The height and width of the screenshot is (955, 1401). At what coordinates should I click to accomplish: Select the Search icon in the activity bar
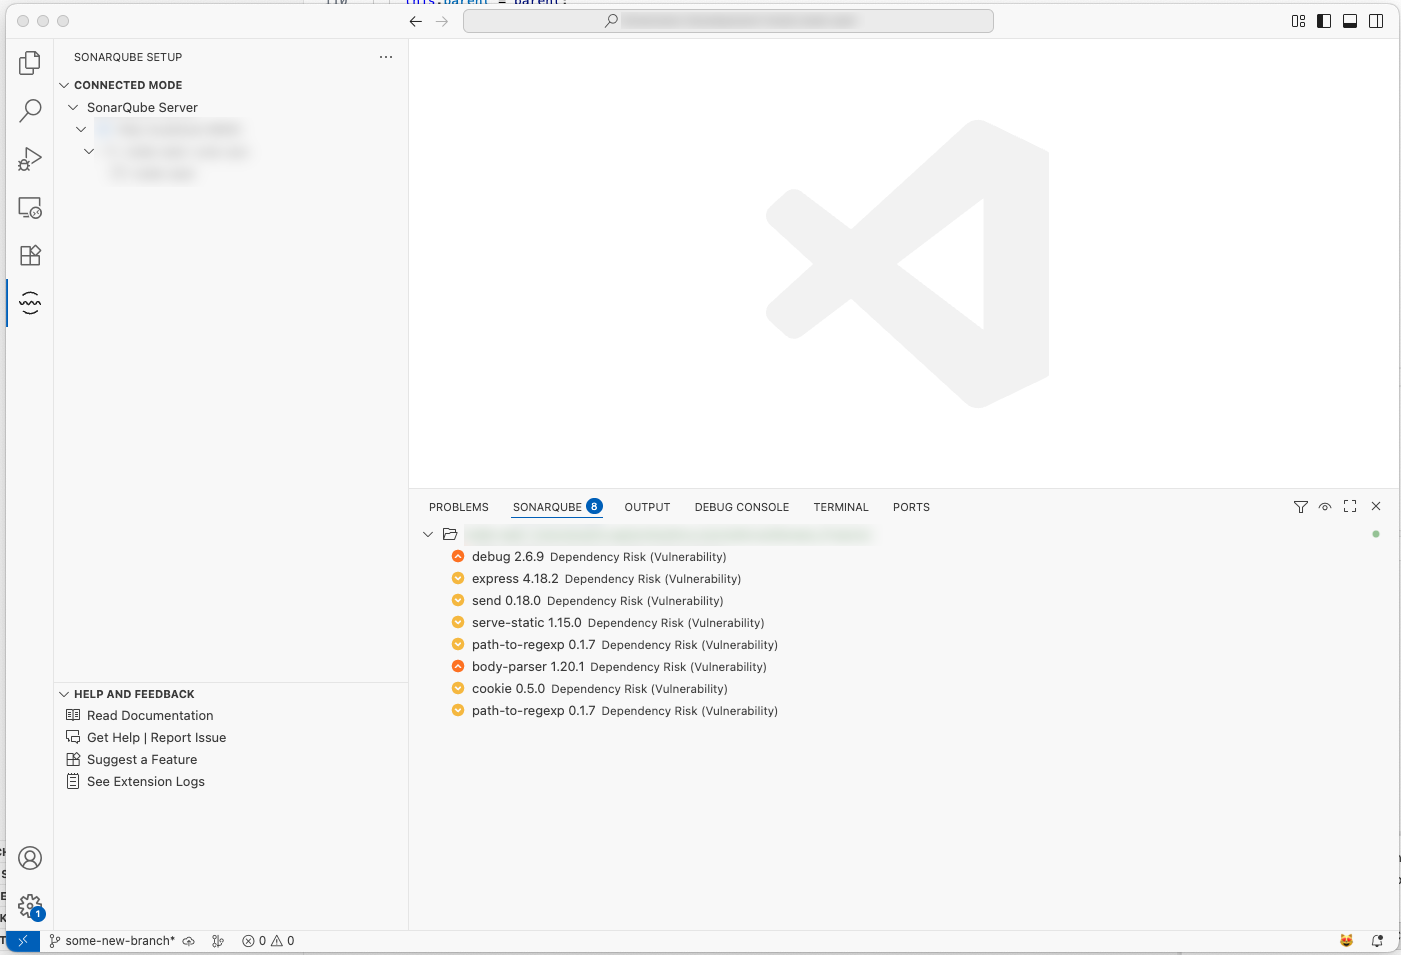point(29,110)
